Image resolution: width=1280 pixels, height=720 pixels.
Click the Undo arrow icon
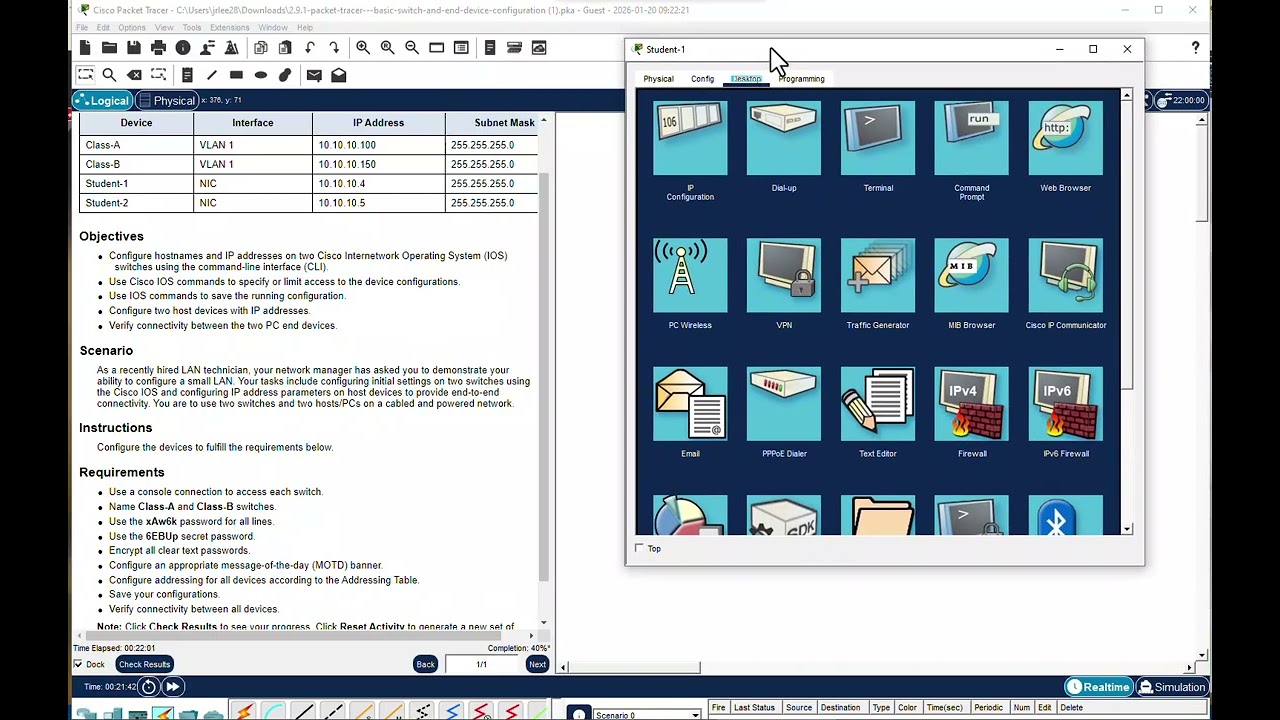tap(310, 48)
